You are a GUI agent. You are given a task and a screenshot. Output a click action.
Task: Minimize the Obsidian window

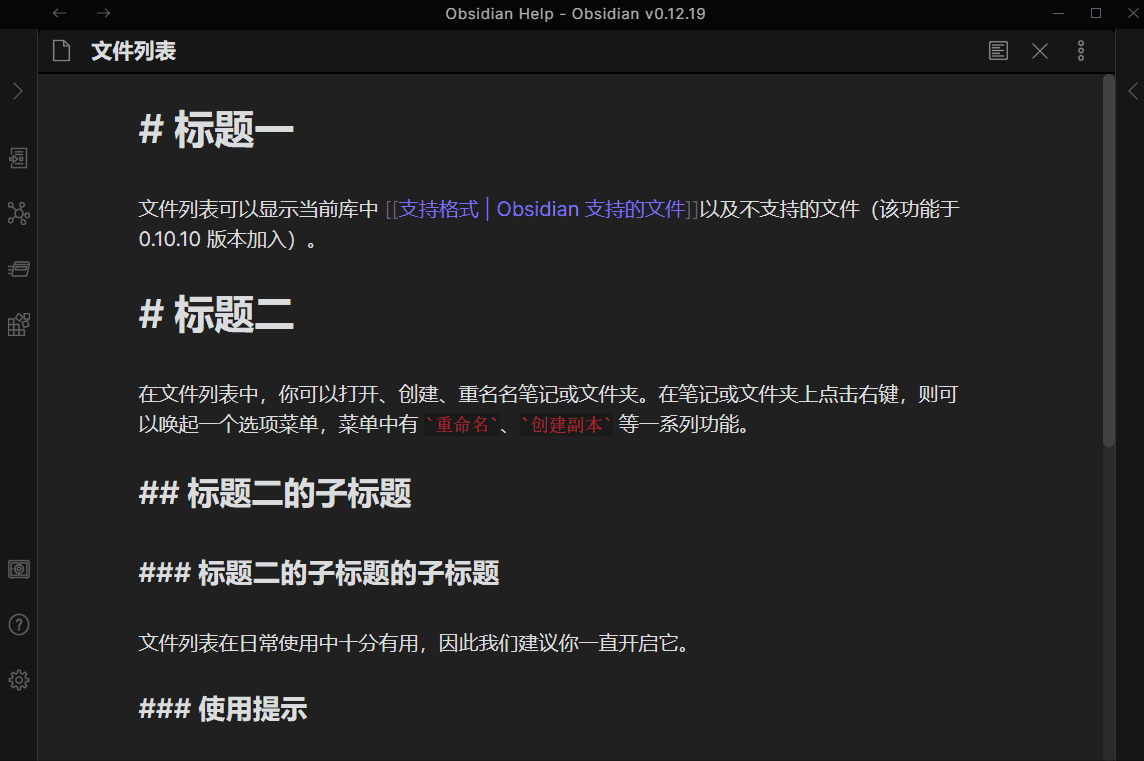1058,13
